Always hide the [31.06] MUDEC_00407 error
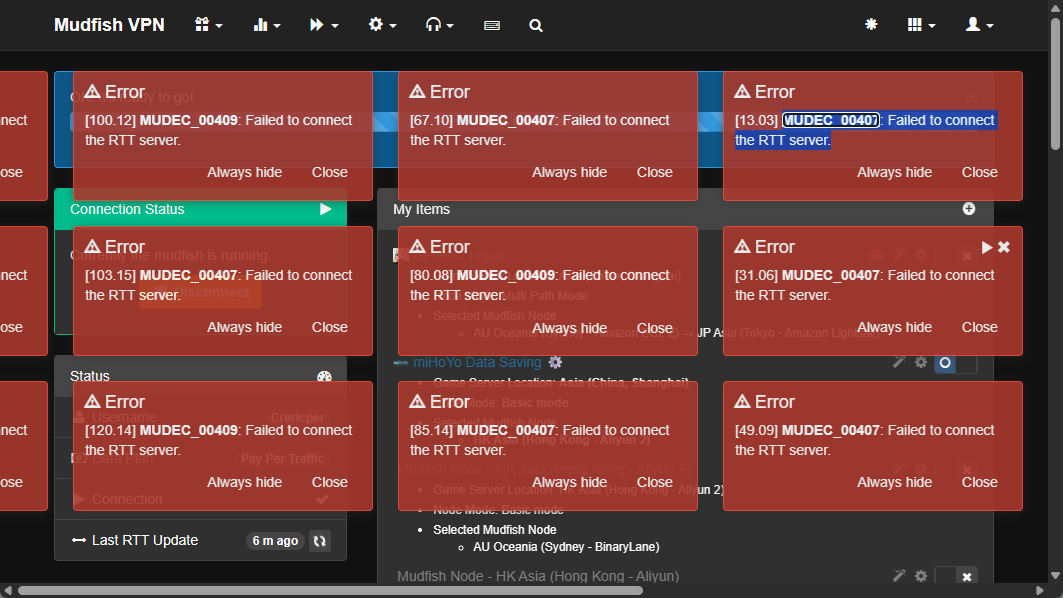 [x=894, y=327]
